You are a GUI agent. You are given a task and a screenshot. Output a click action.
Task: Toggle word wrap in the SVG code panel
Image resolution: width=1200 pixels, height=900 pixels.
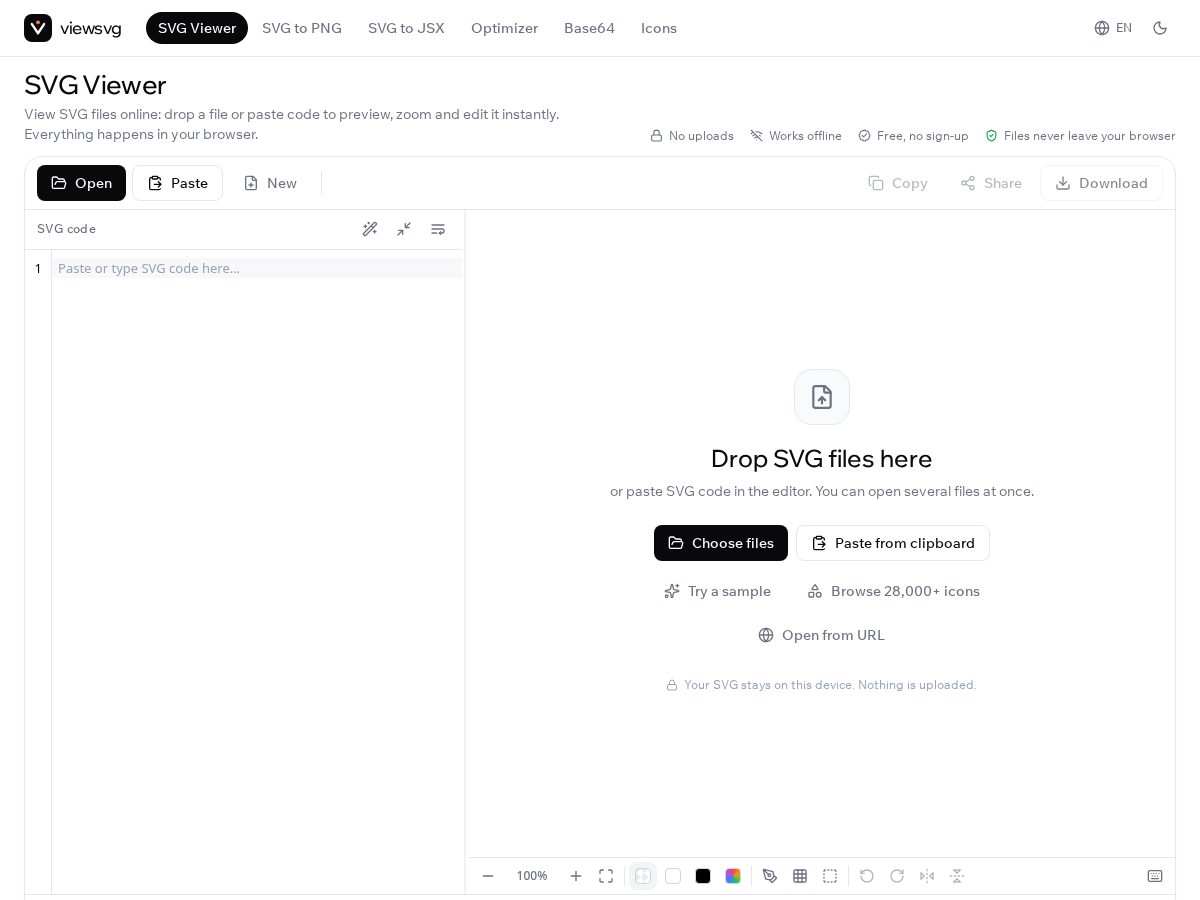click(438, 229)
